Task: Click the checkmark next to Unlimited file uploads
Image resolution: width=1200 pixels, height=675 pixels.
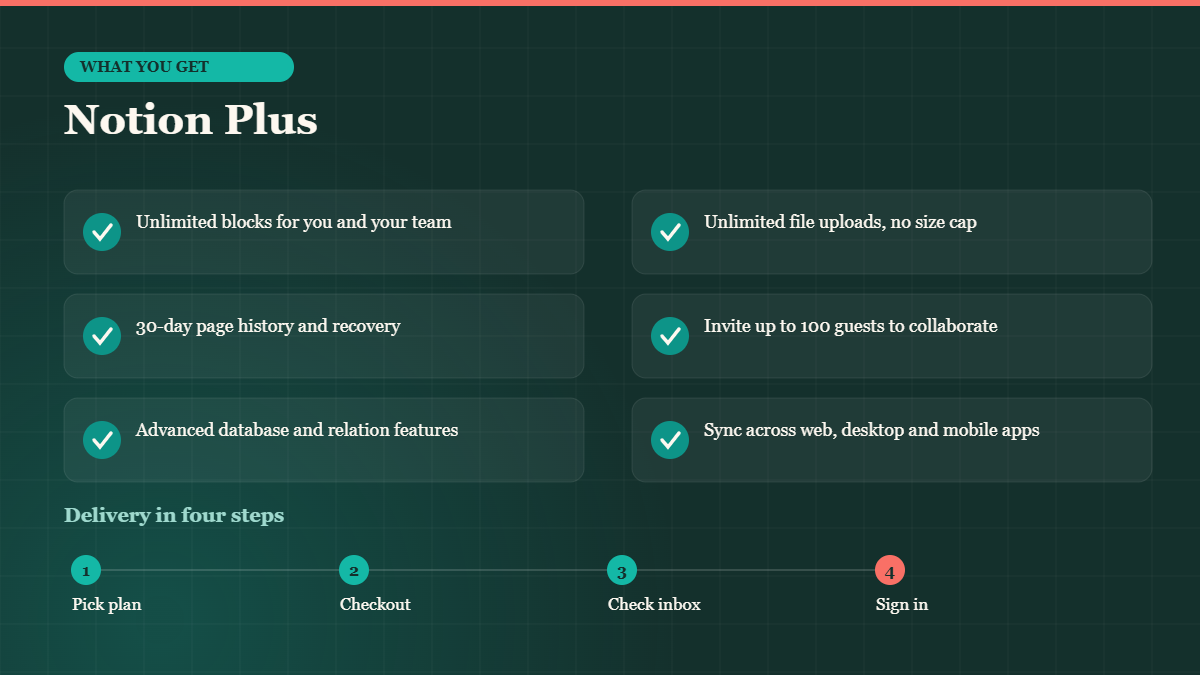Action: [x=670, y=232]
